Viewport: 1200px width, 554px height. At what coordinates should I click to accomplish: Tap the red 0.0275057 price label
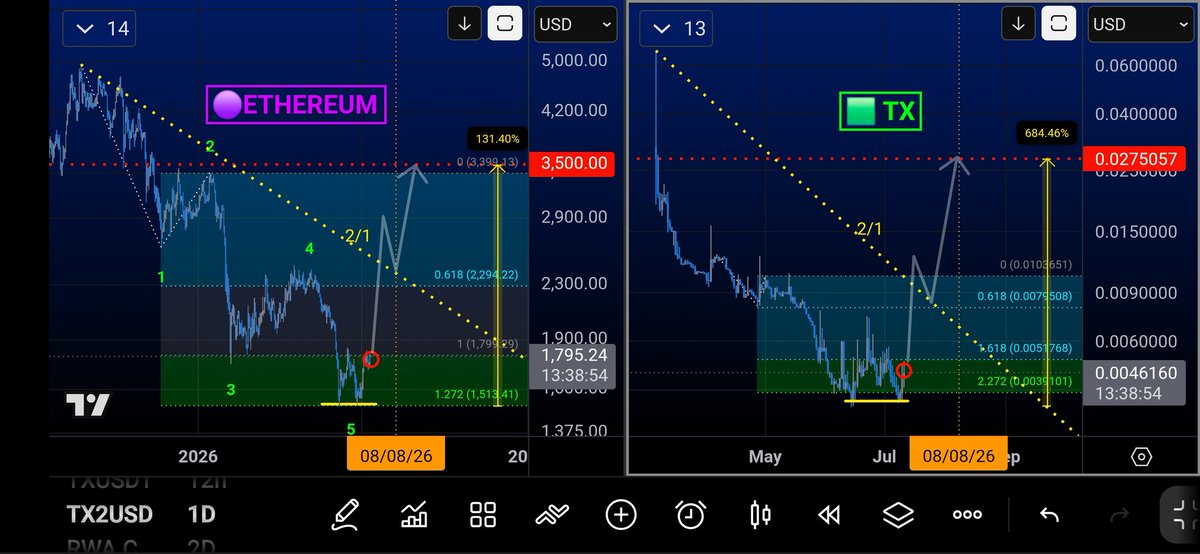coord(1133,159)
